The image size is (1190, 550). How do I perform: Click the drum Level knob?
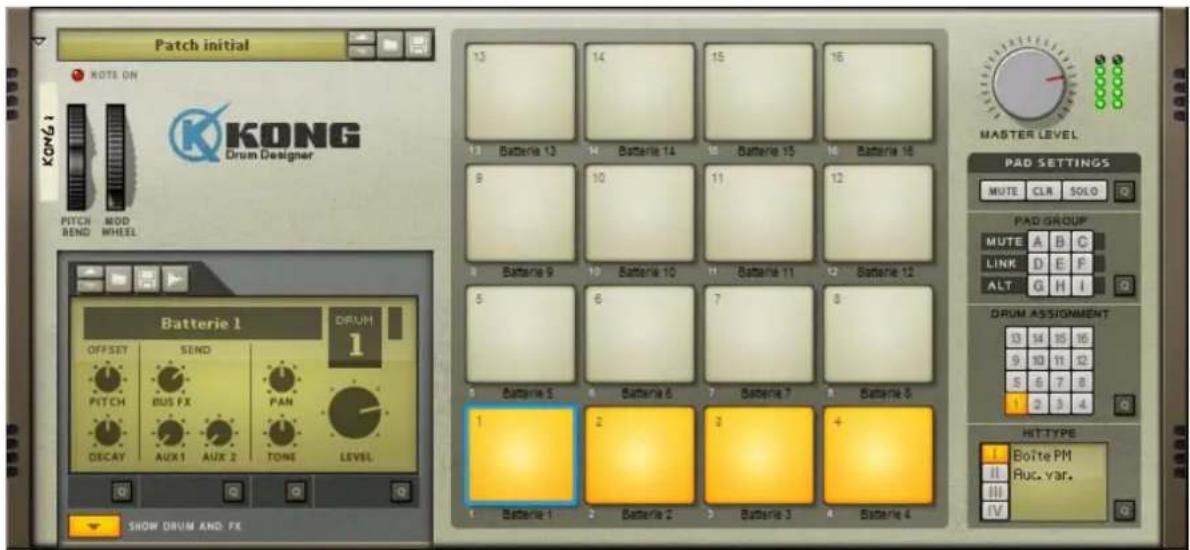click(x=355, y=412)
